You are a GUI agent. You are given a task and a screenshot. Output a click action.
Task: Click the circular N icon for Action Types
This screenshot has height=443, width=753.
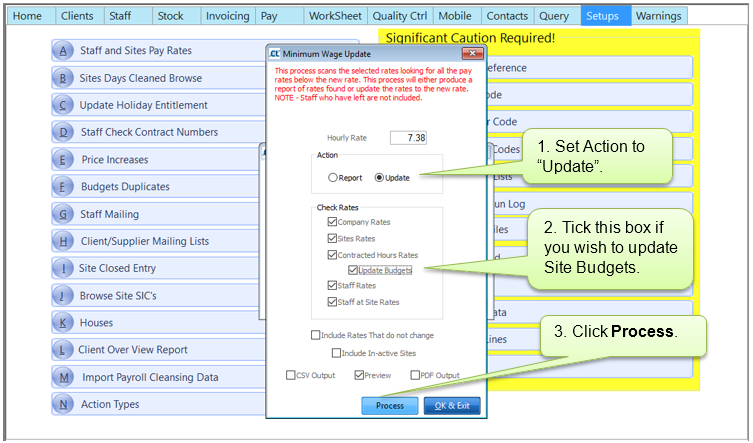pos(64,404)
